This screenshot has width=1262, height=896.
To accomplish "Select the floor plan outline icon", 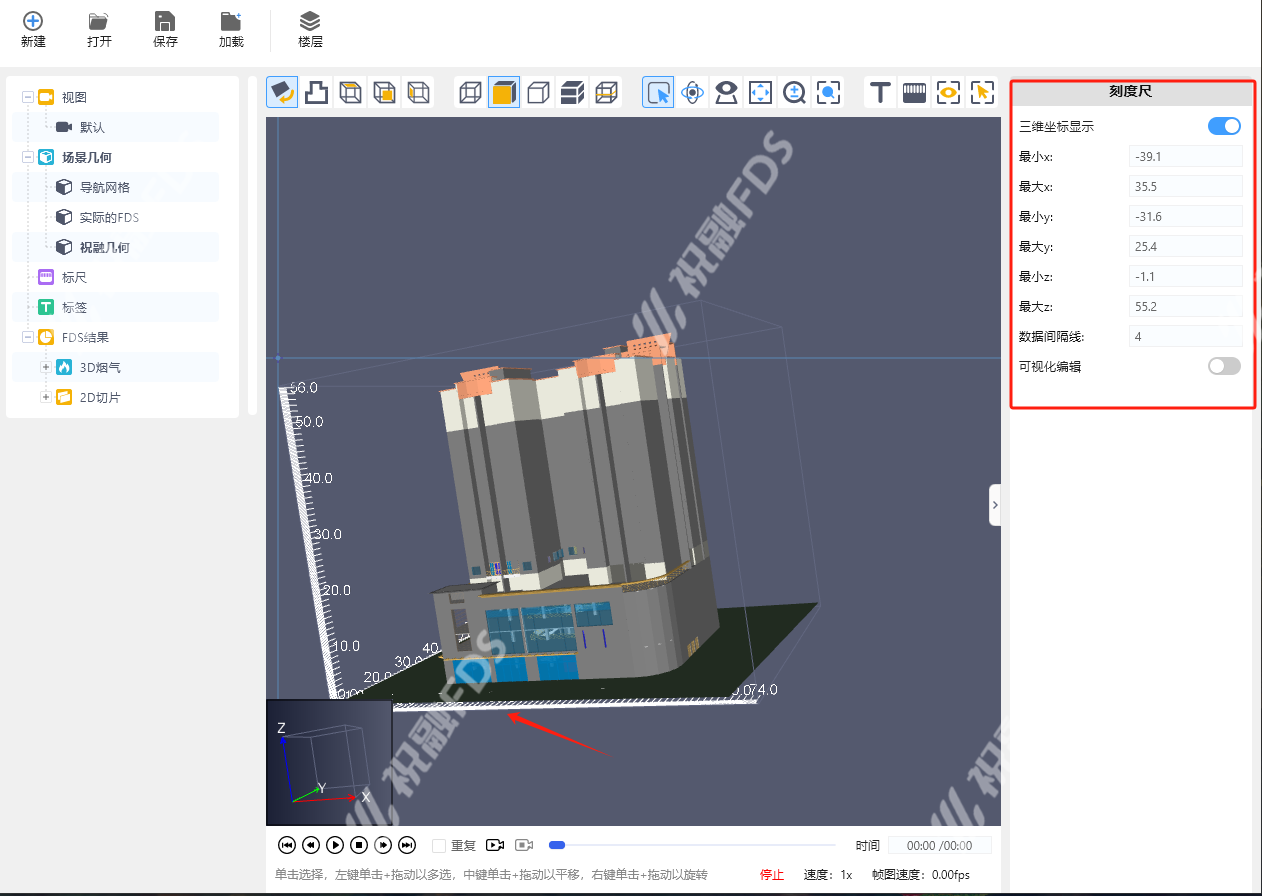I will point(316,93).
